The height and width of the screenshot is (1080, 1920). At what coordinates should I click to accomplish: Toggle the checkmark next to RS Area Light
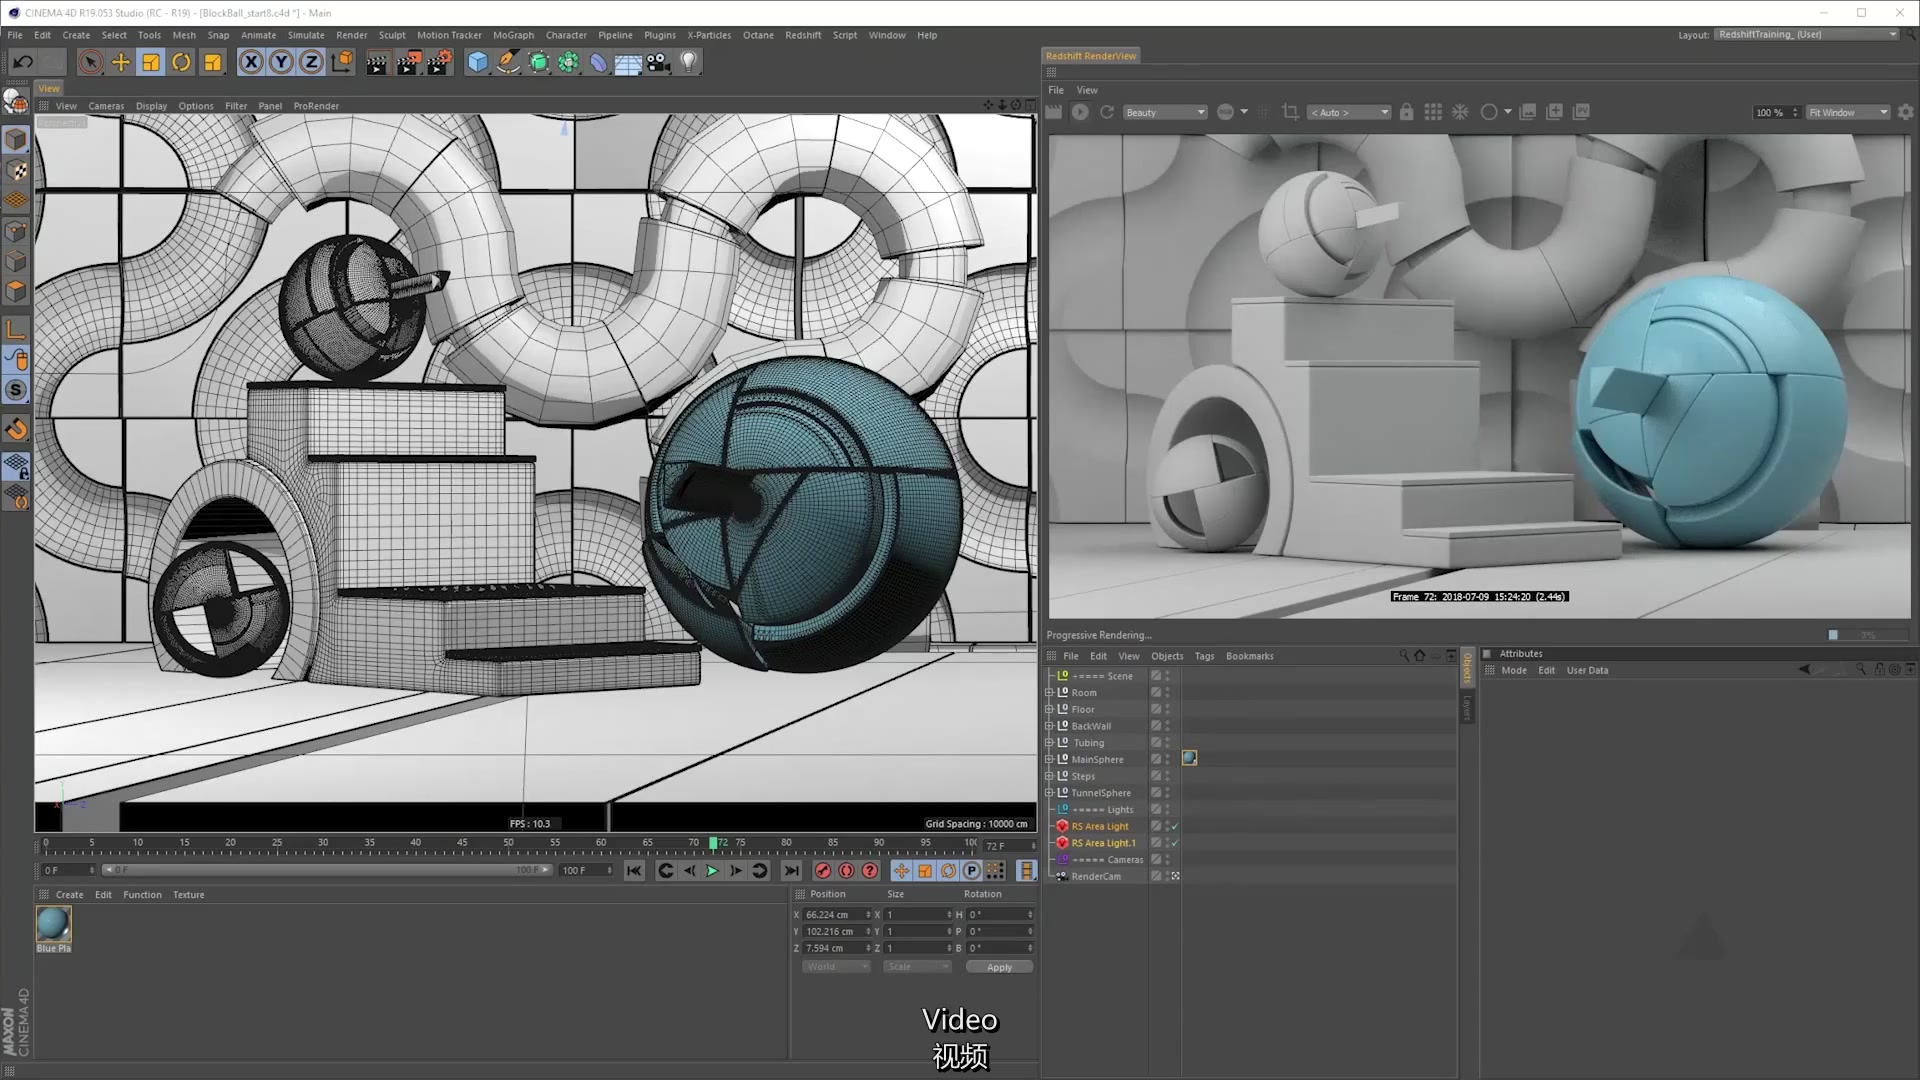coord(1176,826)
